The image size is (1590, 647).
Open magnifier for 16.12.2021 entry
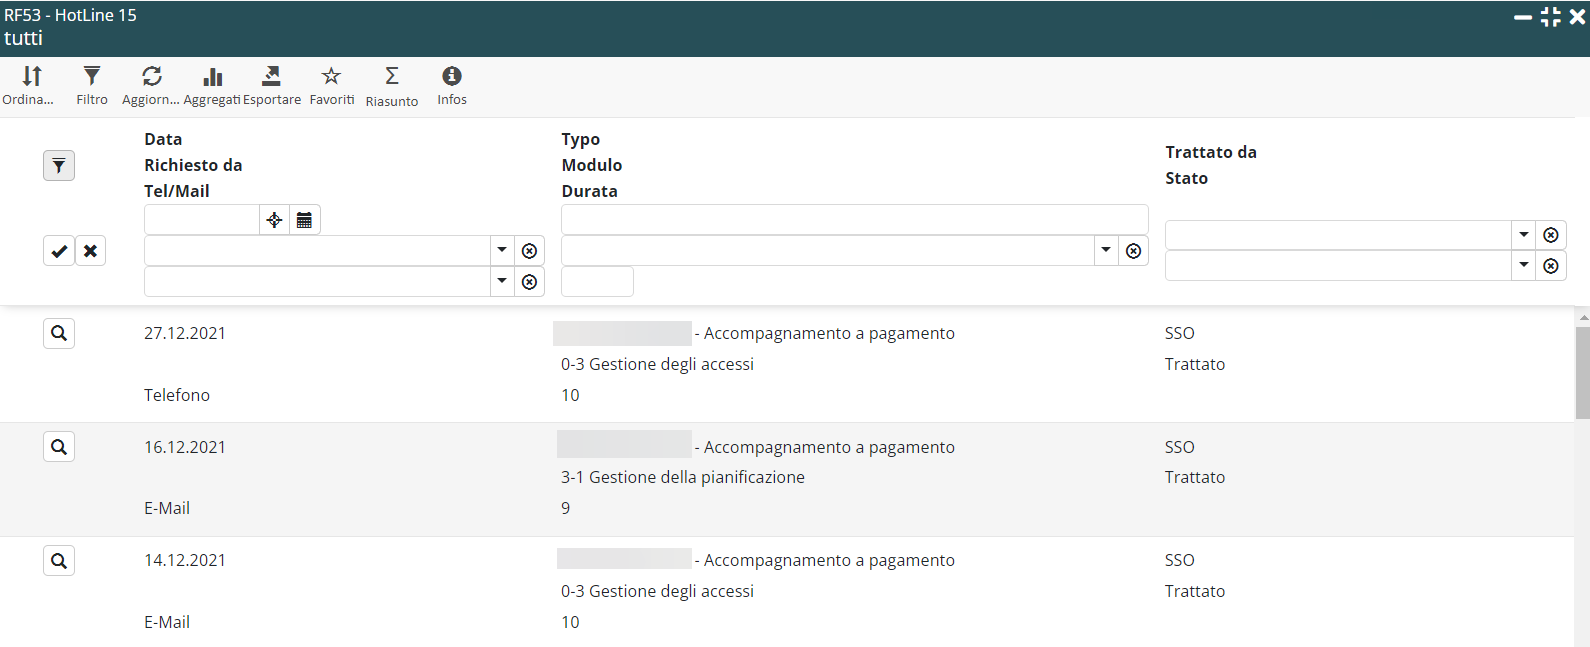pos(59,447)
